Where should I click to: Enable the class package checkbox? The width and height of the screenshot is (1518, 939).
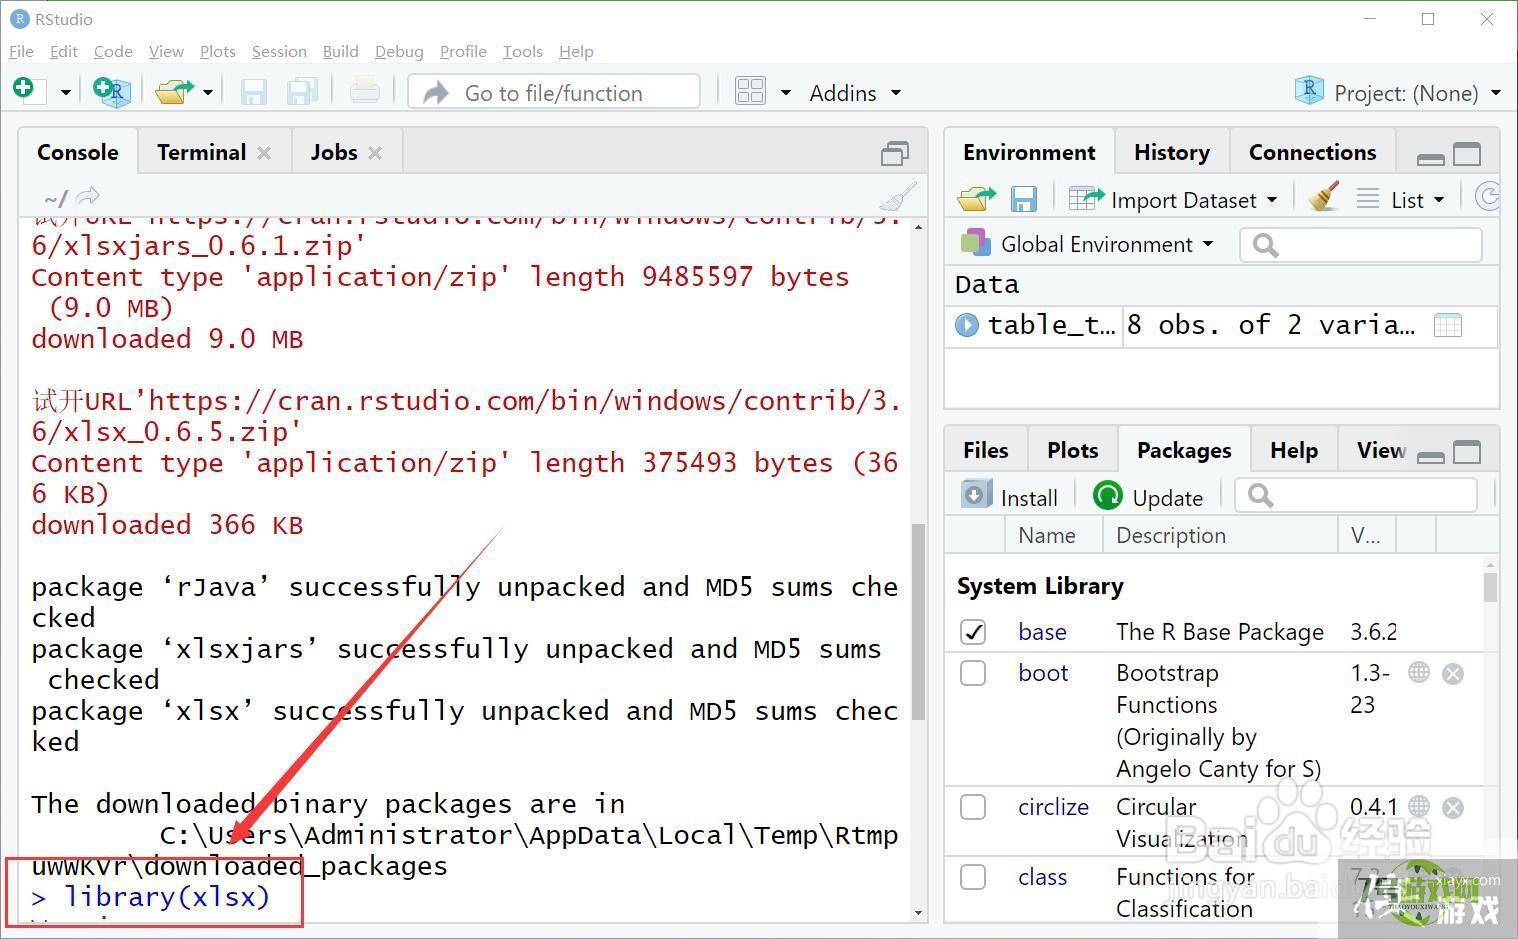(973, 877)
